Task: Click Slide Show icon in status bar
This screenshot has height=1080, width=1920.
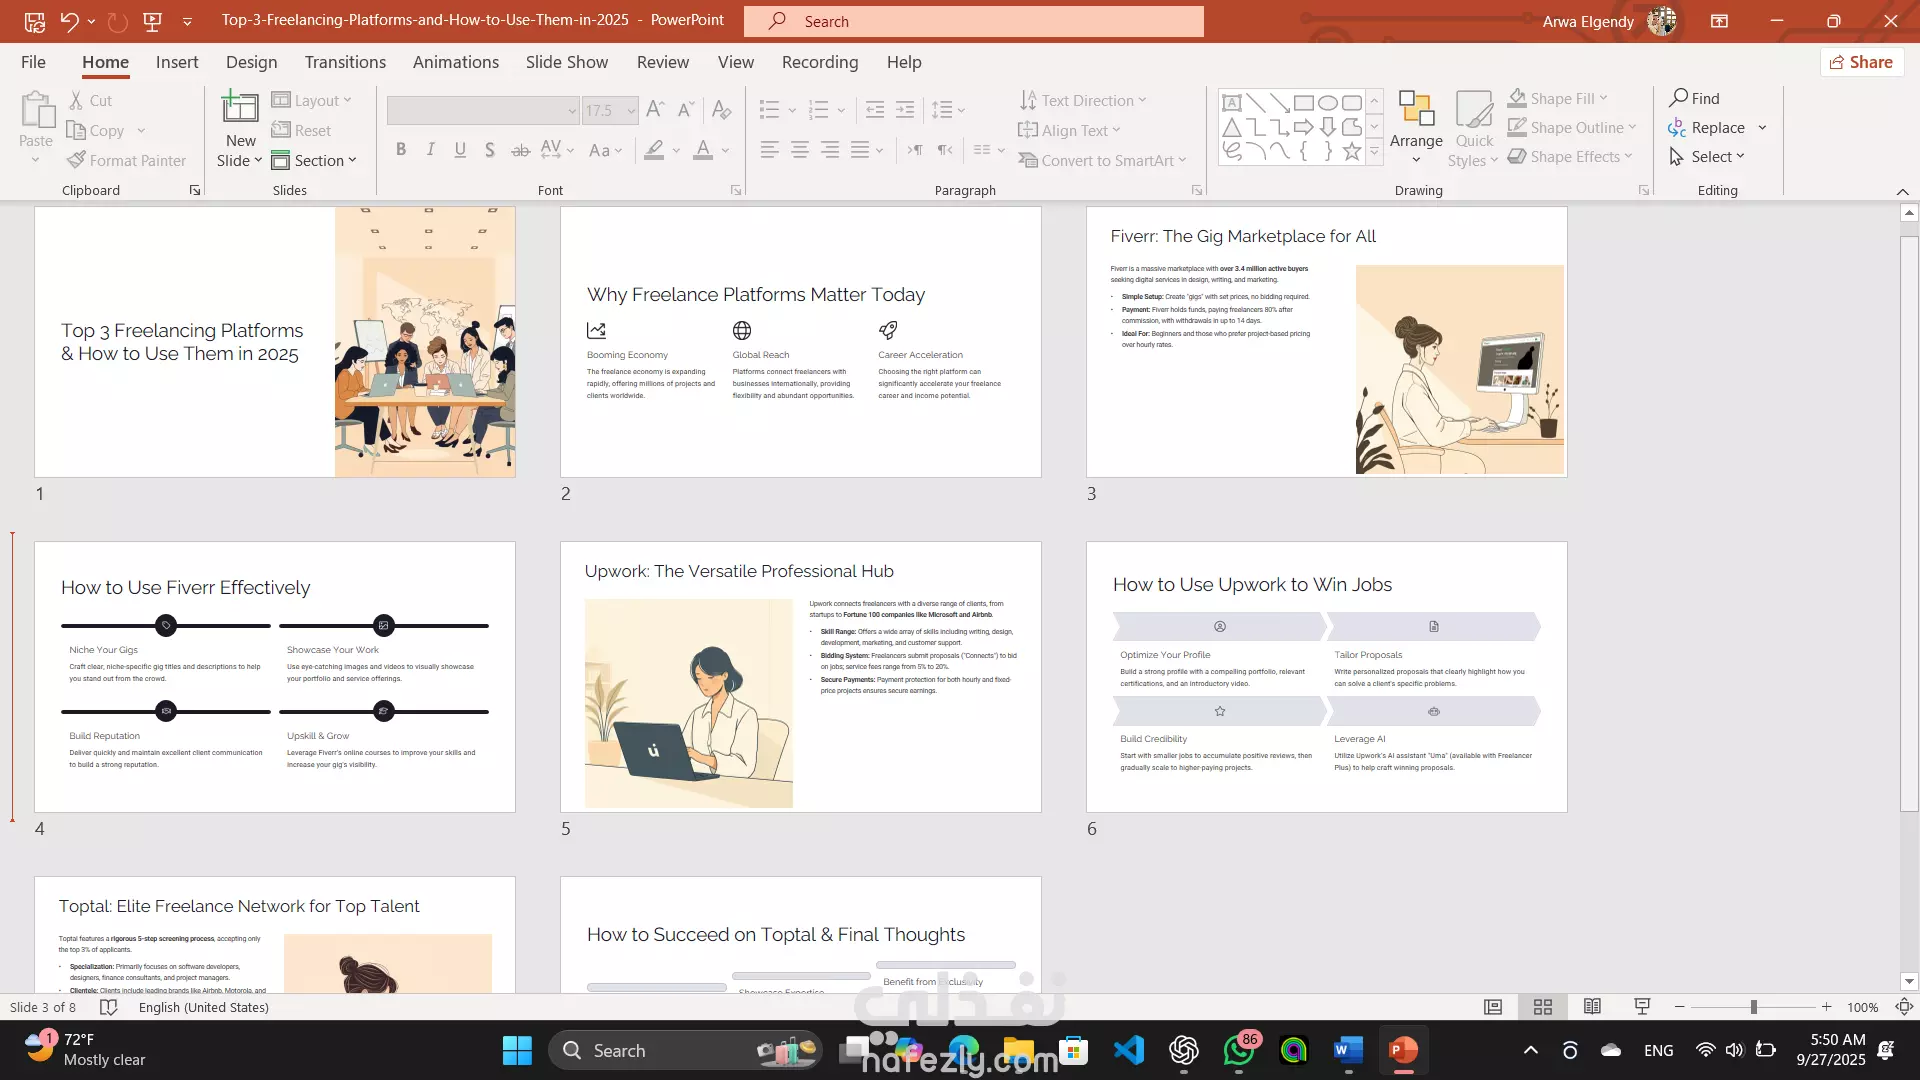Action: pos(1642,1007)
